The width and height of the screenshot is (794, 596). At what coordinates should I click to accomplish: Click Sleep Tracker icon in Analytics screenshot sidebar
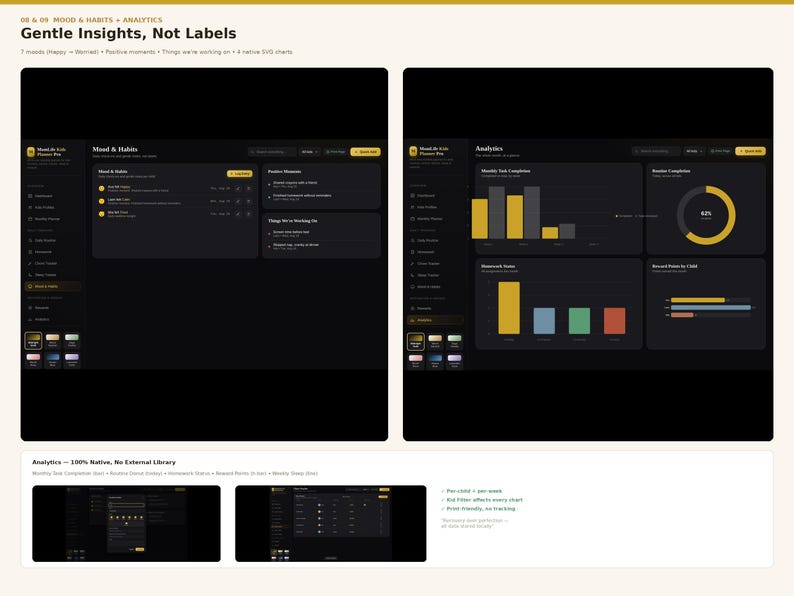[x=412, y=275]
